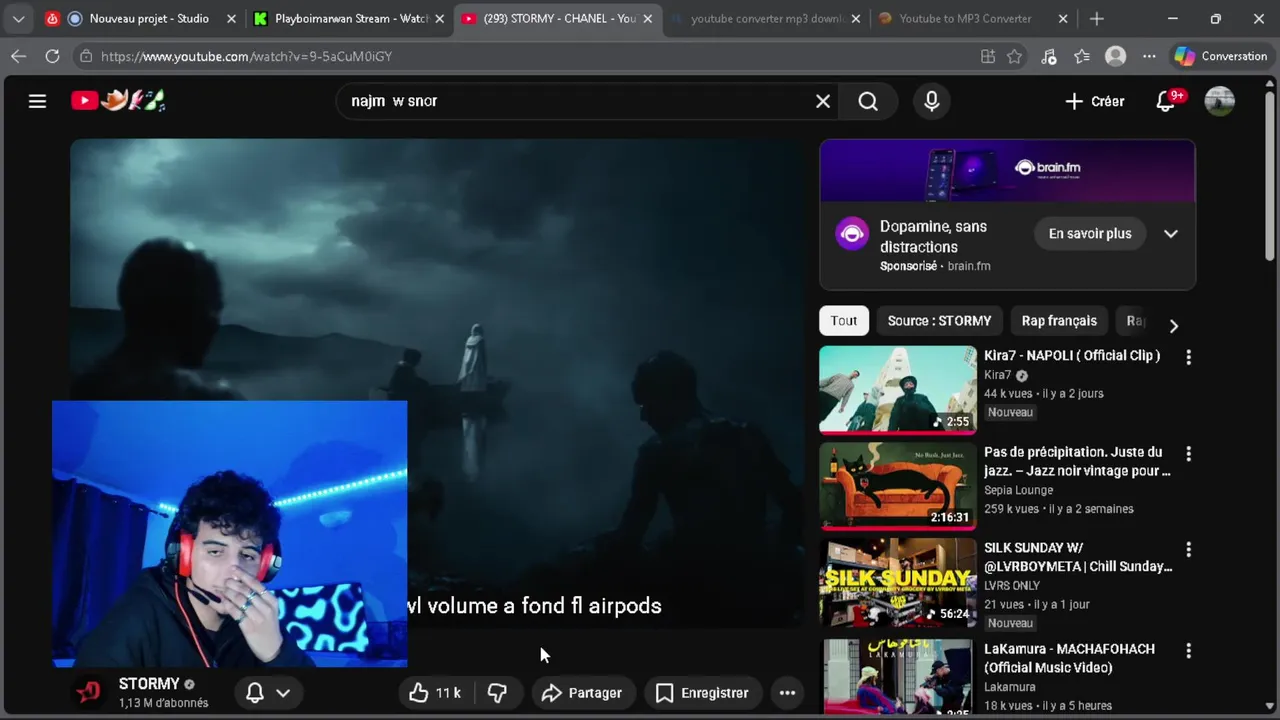
Task: Click the YouTube address bar URL
Action: (x=246, y=57)
